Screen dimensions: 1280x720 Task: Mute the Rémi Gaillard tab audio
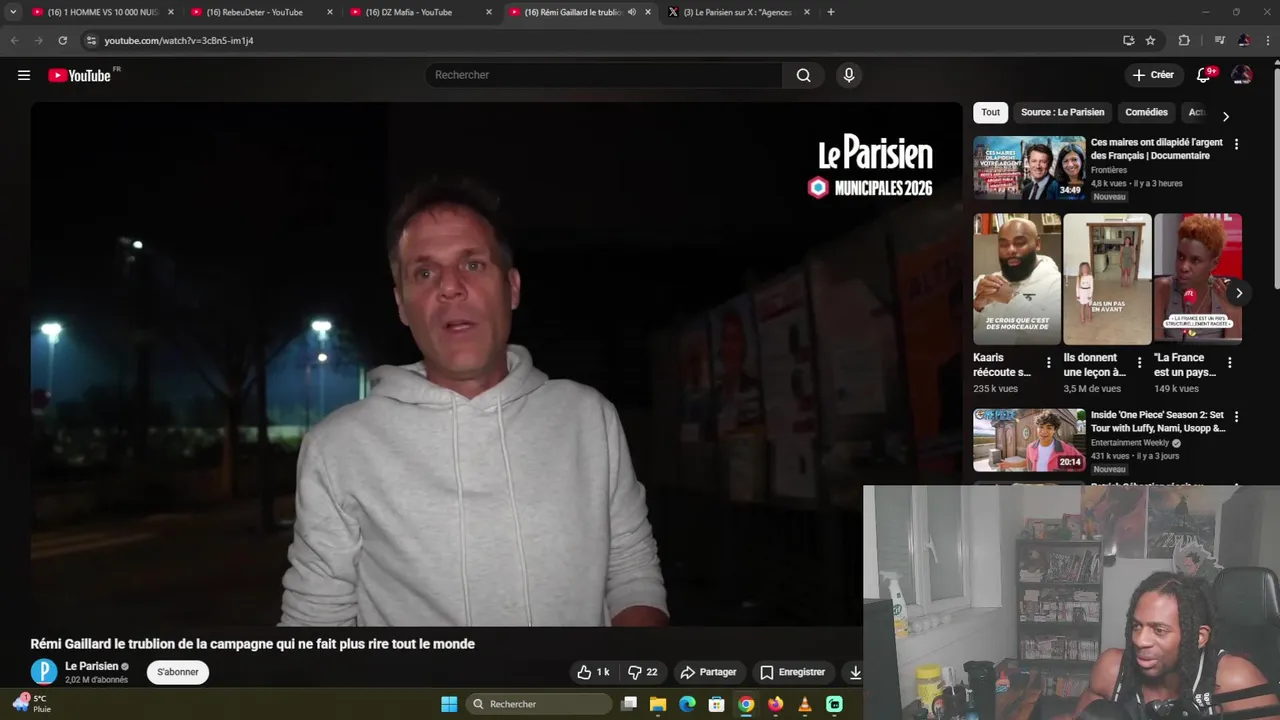pos(631,12)
